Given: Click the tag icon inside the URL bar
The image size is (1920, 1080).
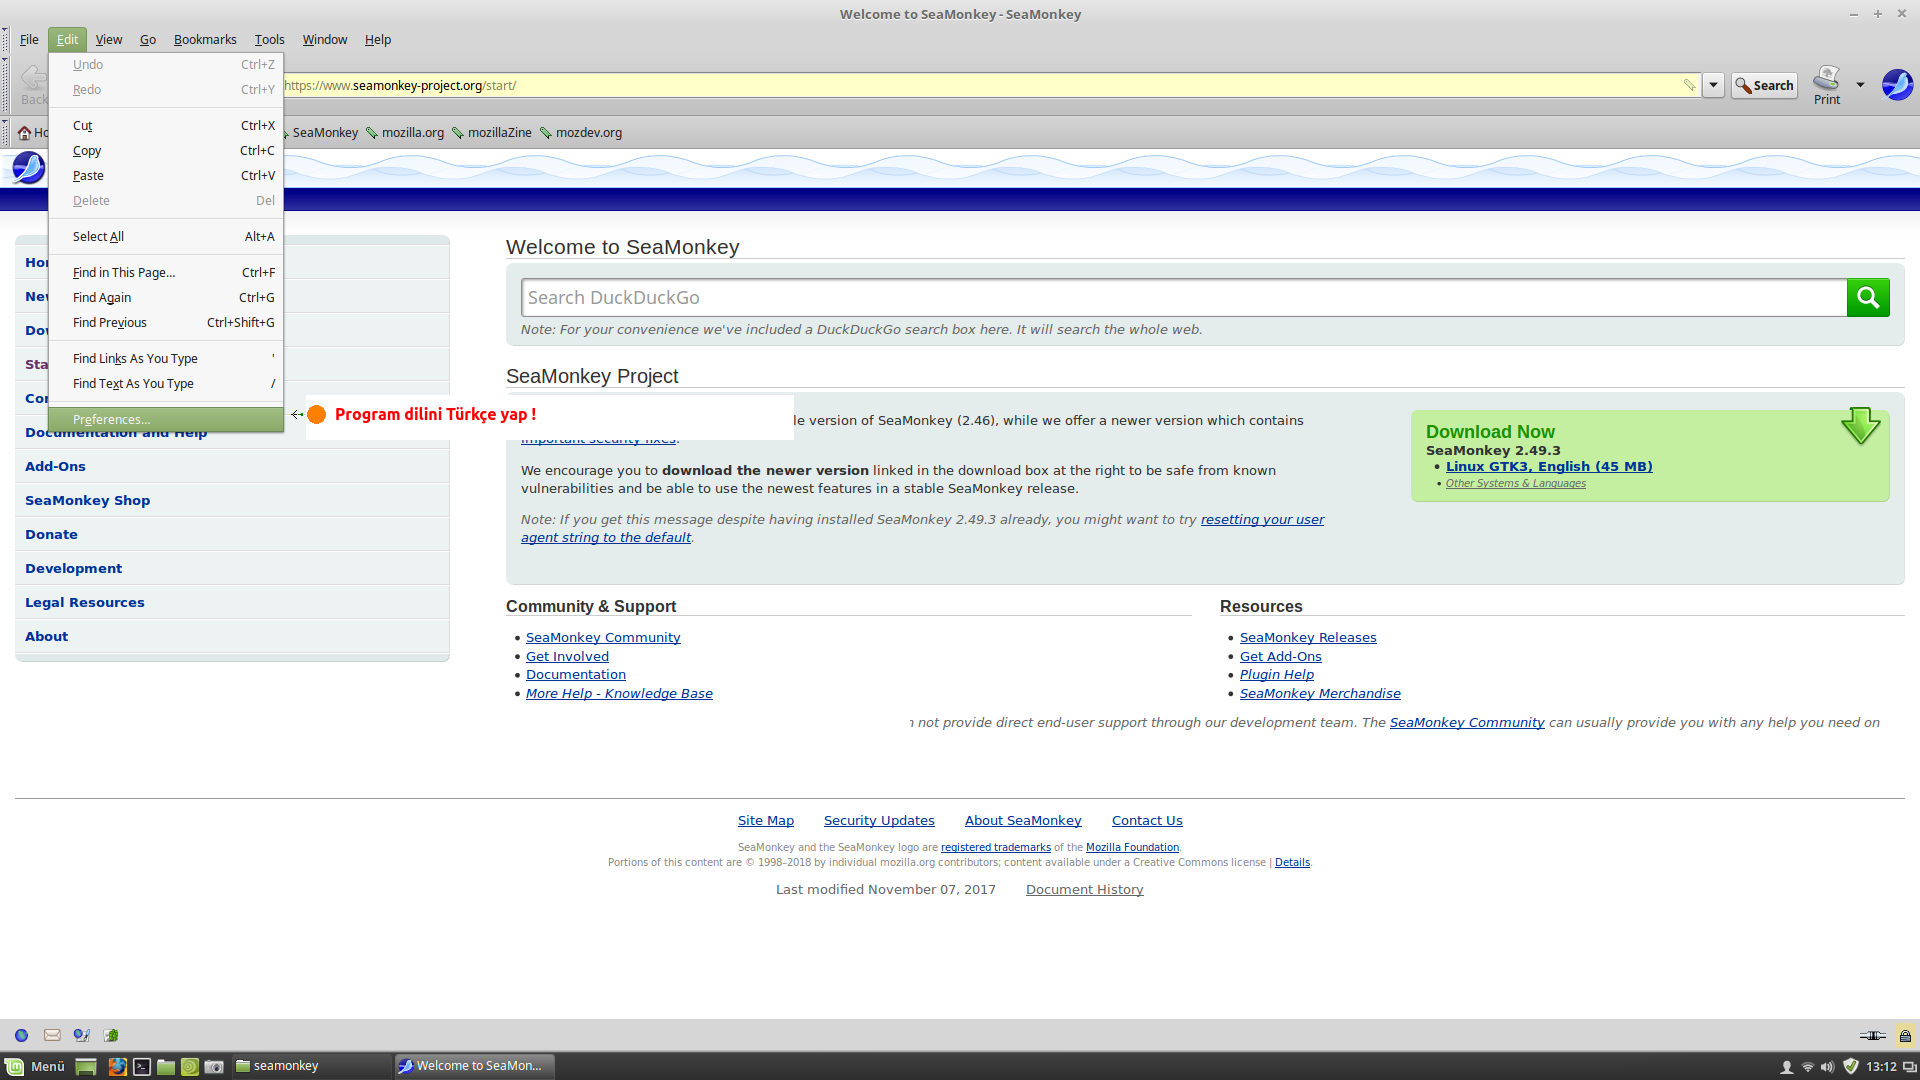Looking at the screenshot, I should [1689, 85].
